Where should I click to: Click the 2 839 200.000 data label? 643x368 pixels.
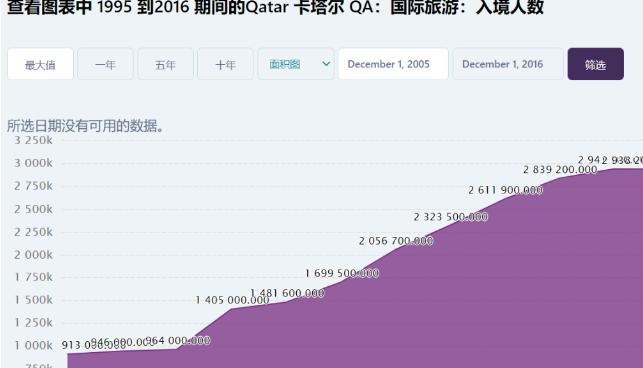click(x=560, y=169)
